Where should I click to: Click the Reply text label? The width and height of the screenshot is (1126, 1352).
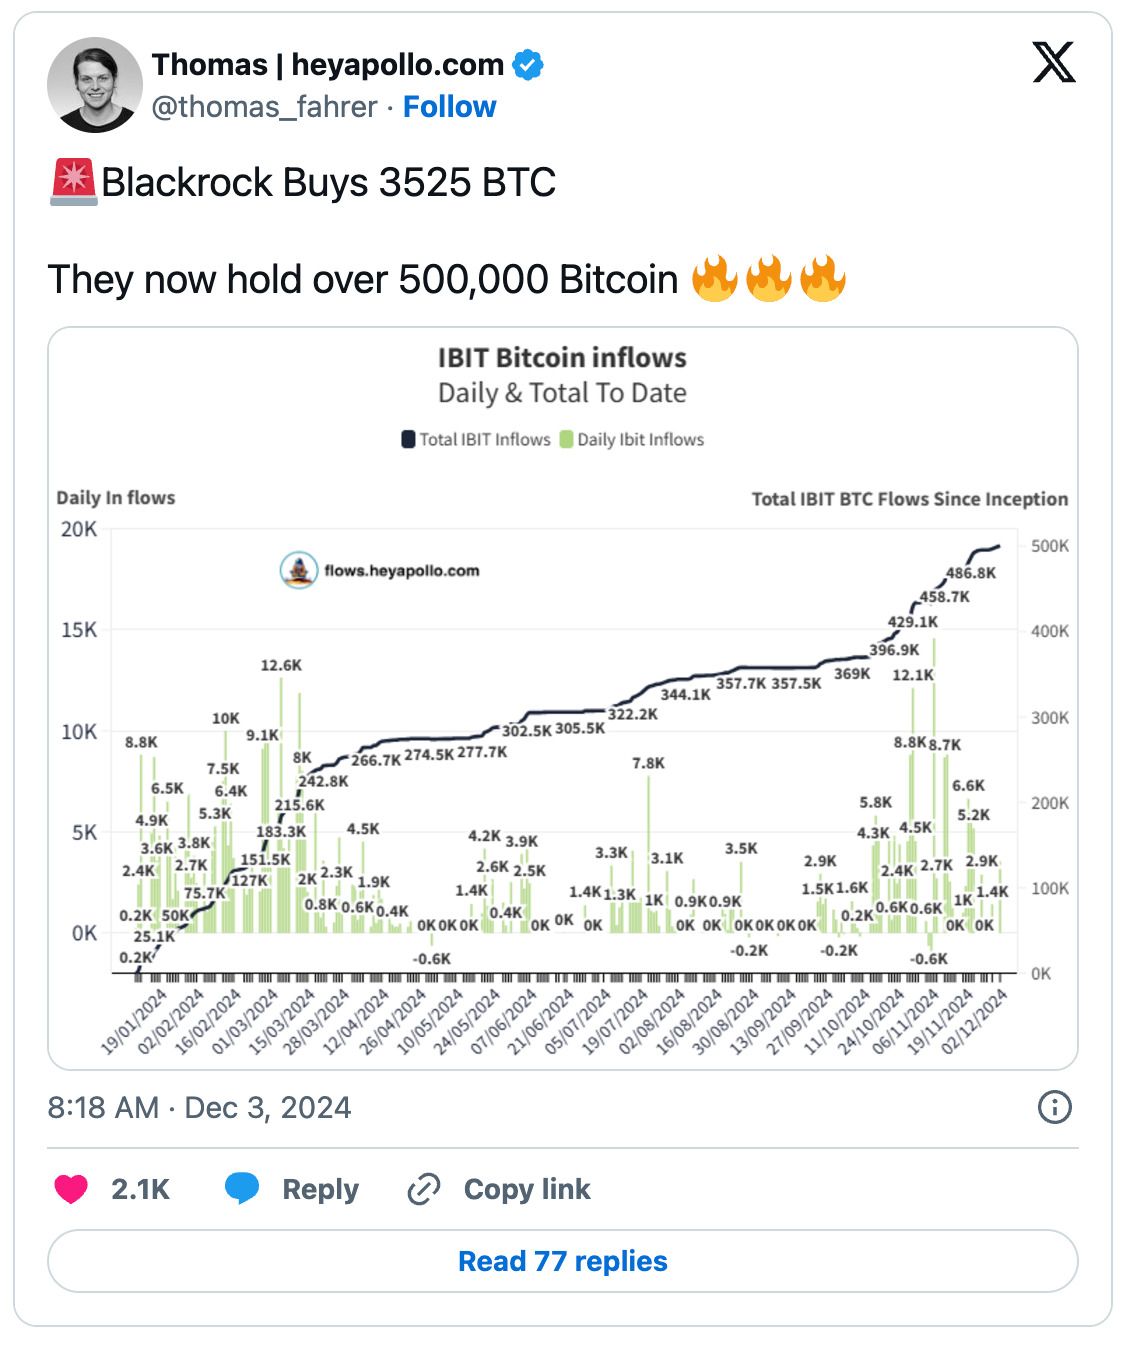click(x=320, y=1189)
